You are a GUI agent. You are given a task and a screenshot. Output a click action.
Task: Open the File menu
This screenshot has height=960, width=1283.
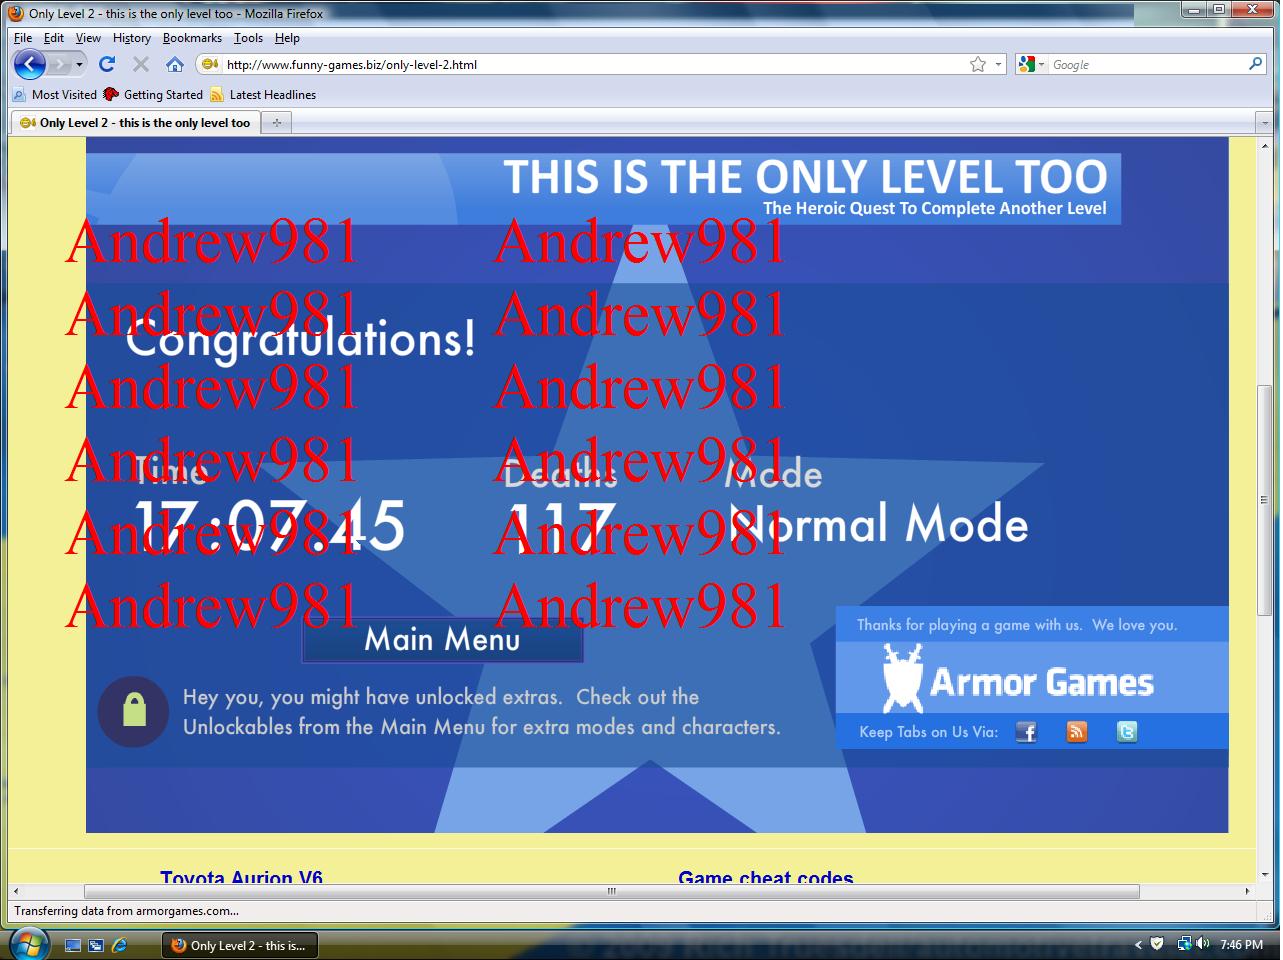pos(23,38)
